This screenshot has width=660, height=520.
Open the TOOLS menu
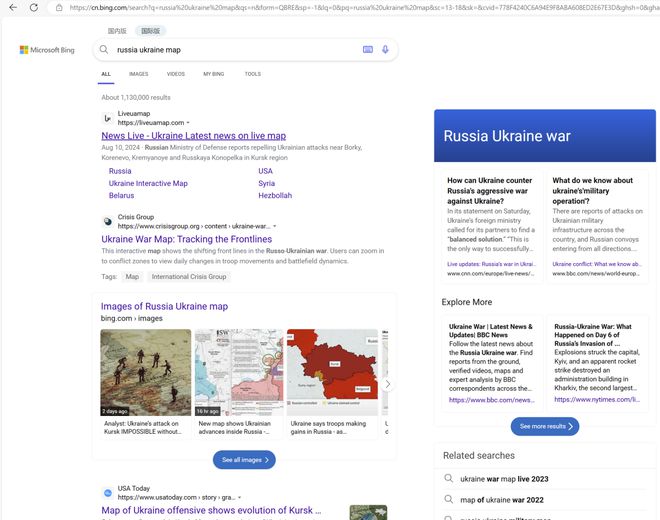pos(253,74)
